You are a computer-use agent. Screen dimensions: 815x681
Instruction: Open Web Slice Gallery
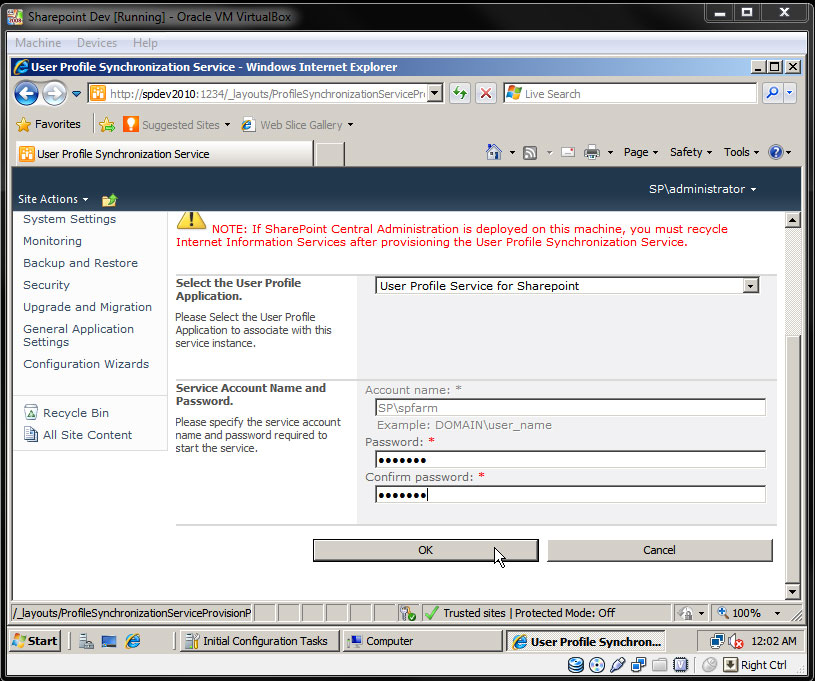click(297, 125)
